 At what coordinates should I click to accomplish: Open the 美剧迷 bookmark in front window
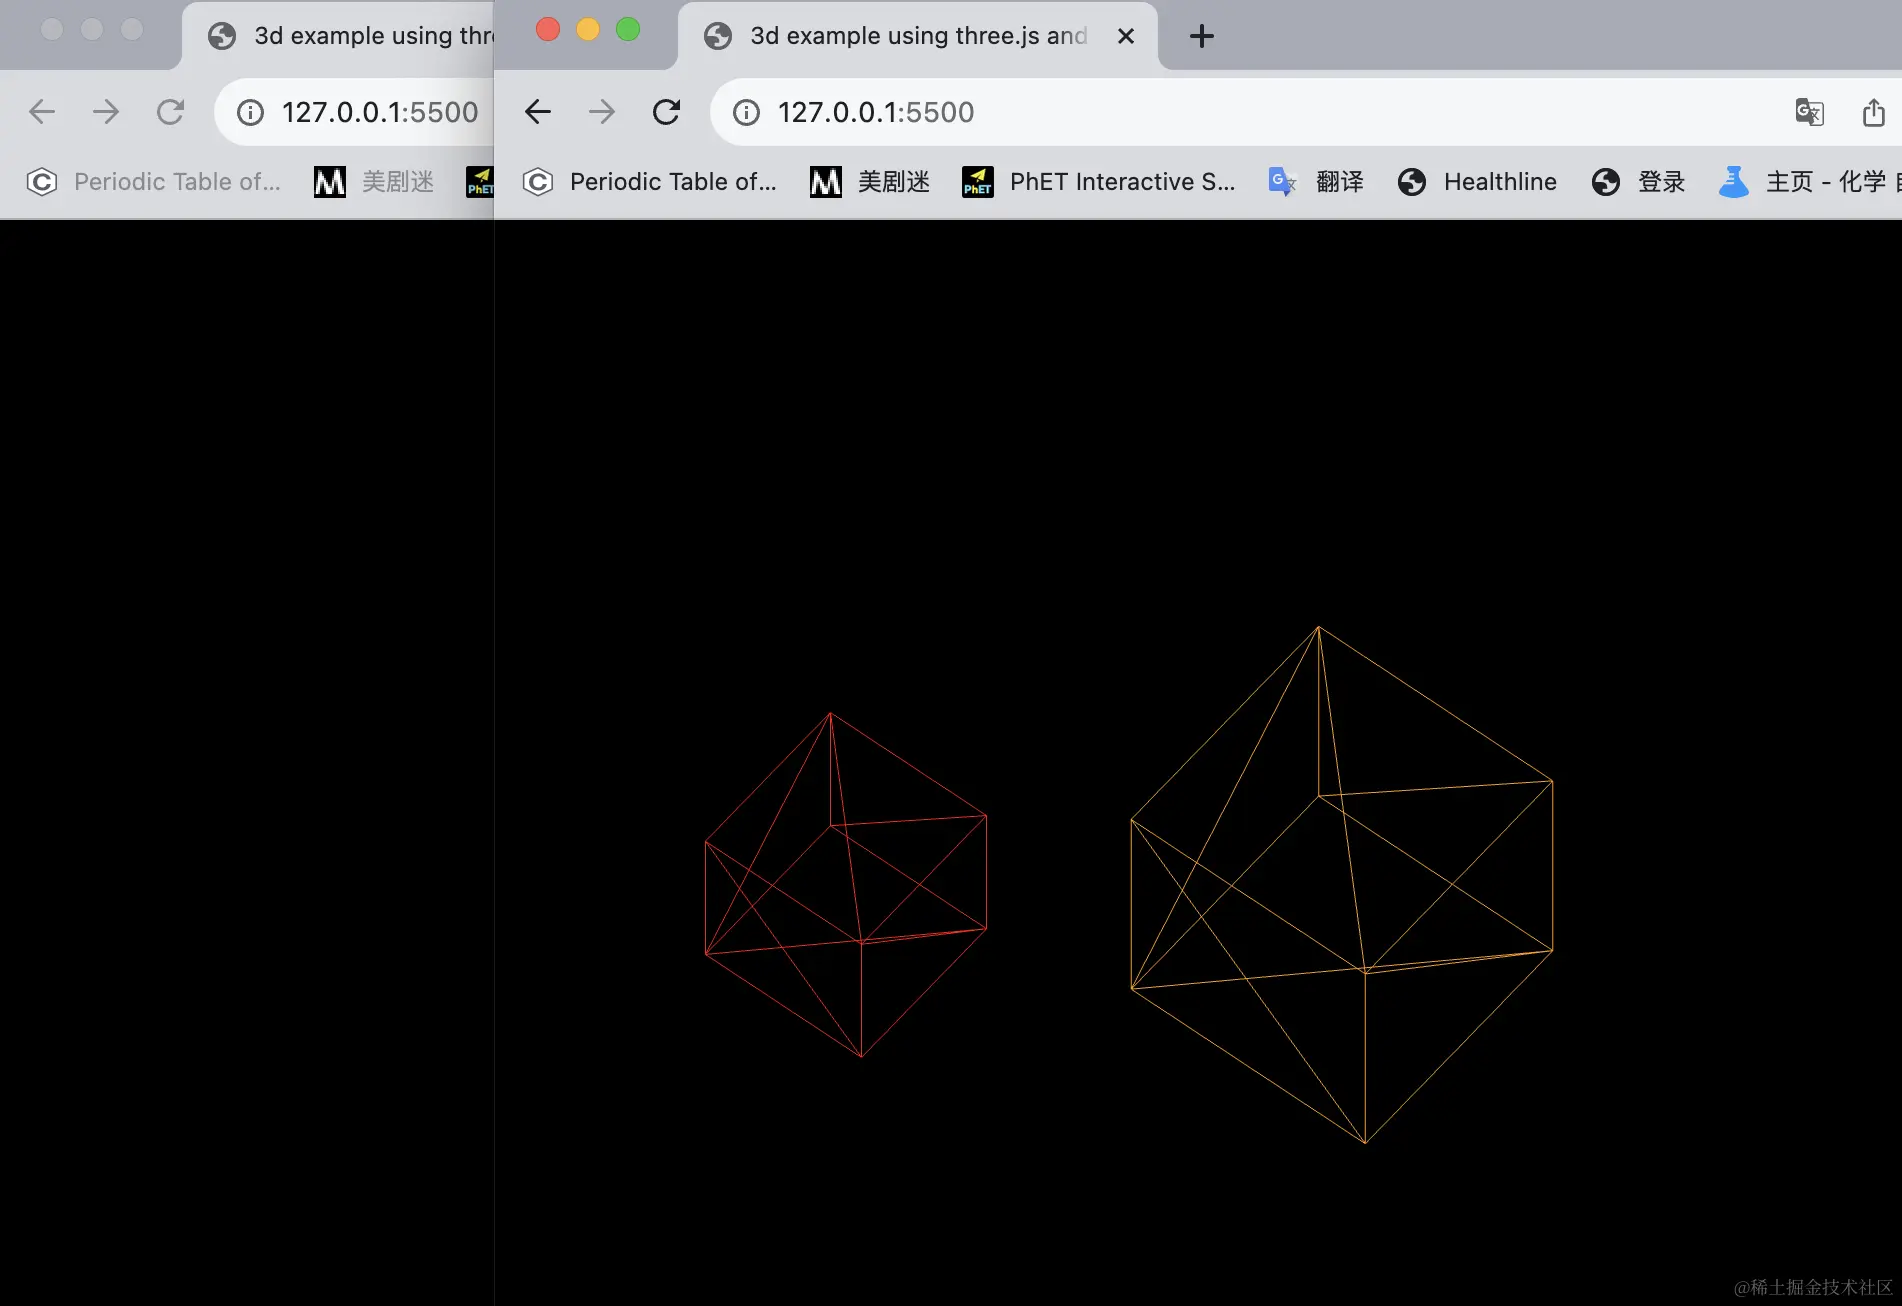[870, 182]
